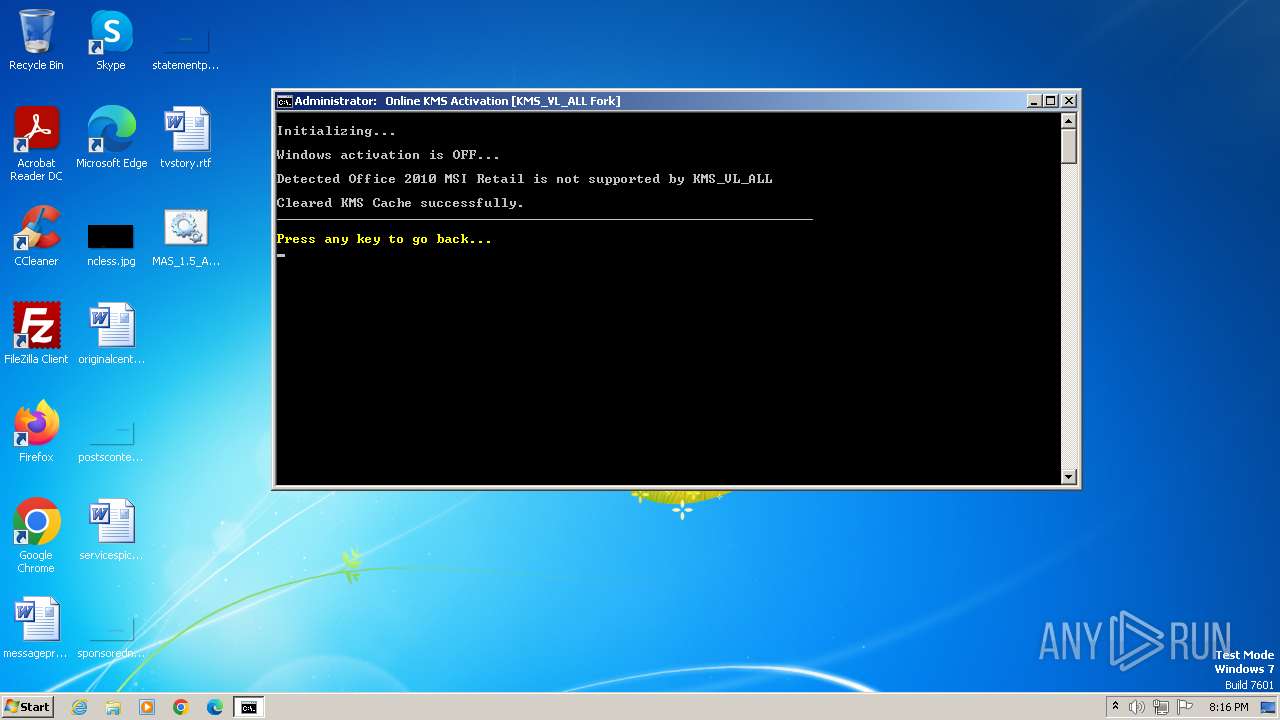Open Google Chrome desktop shortcut
1280x720 pixels.
coord(36,535)
